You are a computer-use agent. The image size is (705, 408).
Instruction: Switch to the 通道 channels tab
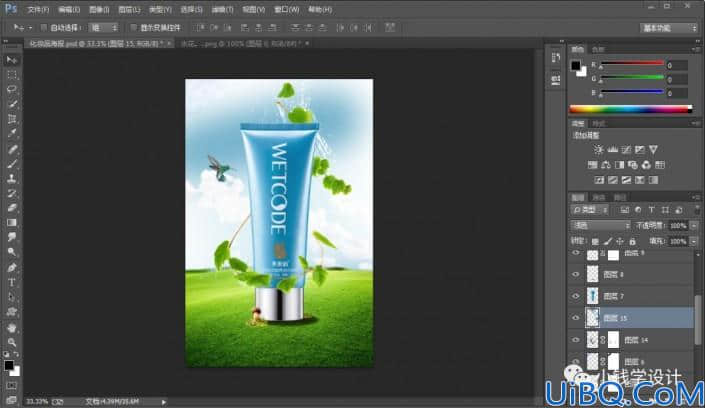coord(598,197)
